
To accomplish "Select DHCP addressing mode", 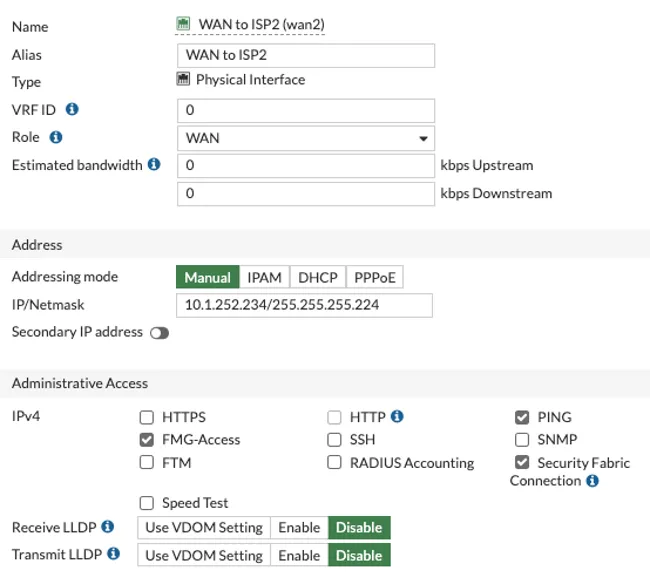I will (x=318, y=277).
